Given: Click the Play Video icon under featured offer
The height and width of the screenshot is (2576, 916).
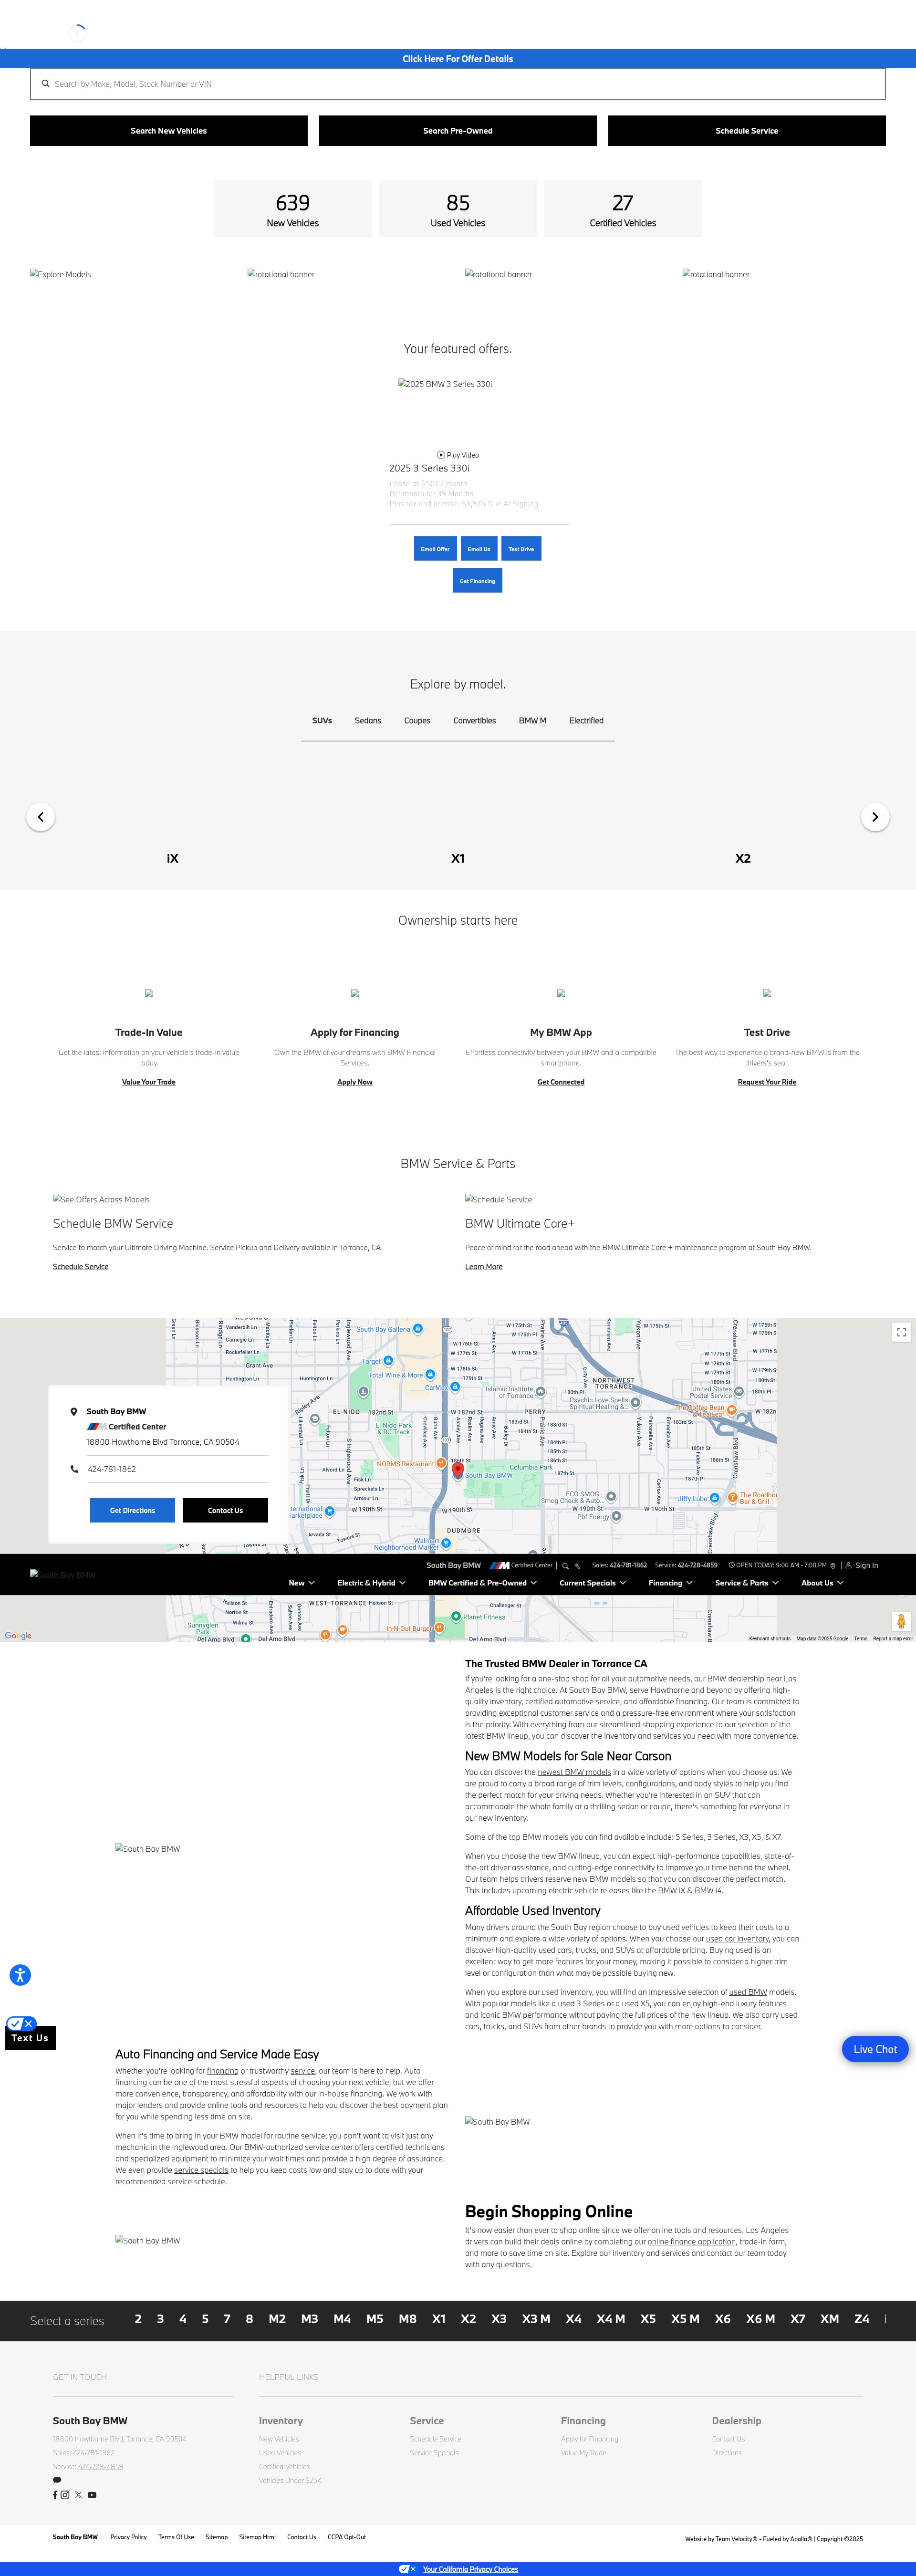Looking at the screenshot, I should coord(441,455).
